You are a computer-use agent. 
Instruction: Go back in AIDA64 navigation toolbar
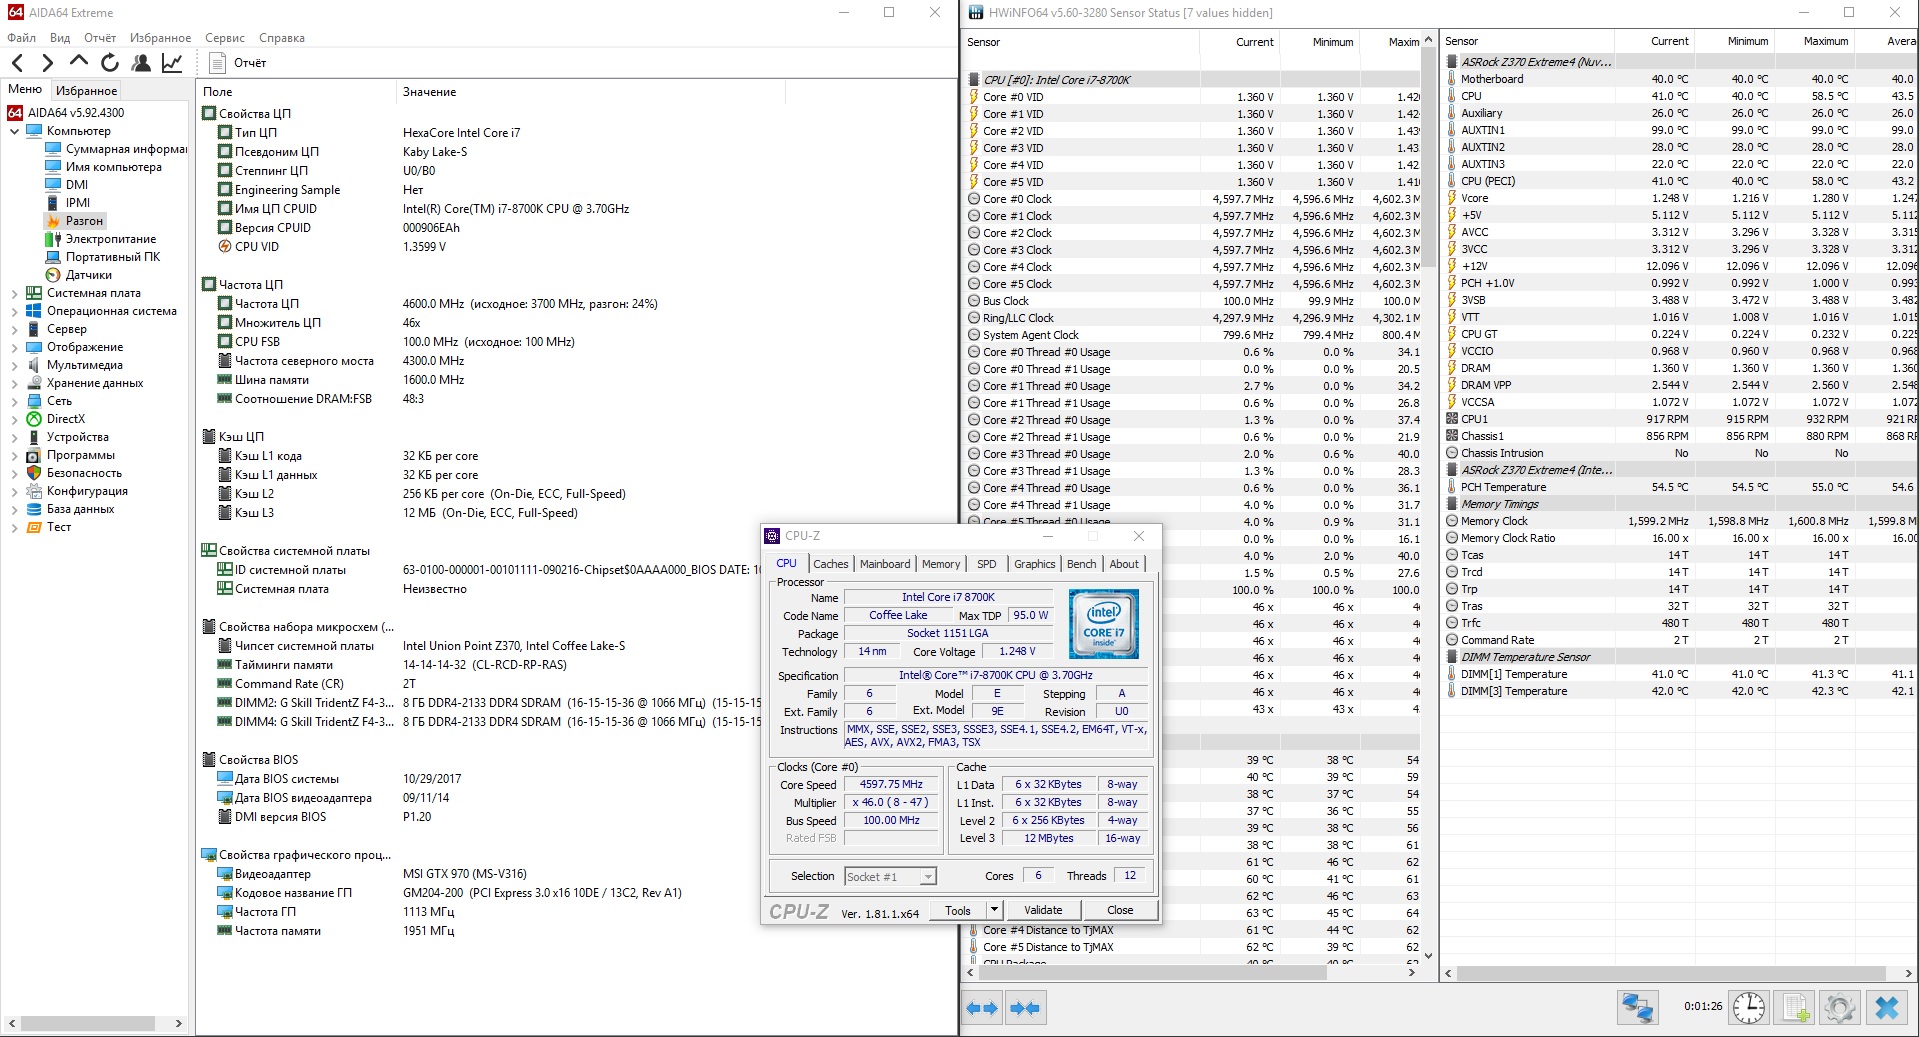(x=17, y=63)
